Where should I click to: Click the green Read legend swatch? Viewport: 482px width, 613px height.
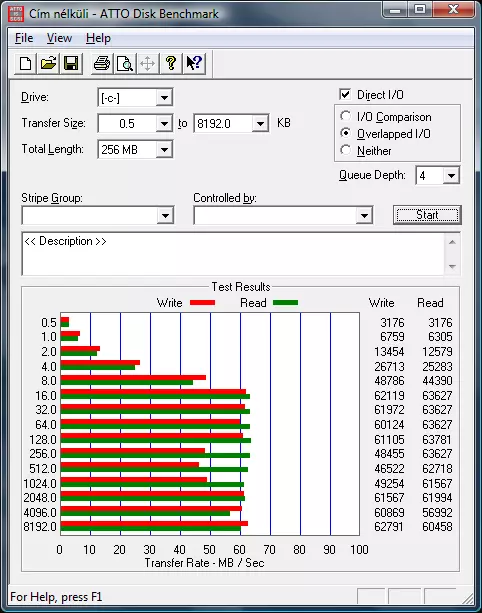pos(285,303)
